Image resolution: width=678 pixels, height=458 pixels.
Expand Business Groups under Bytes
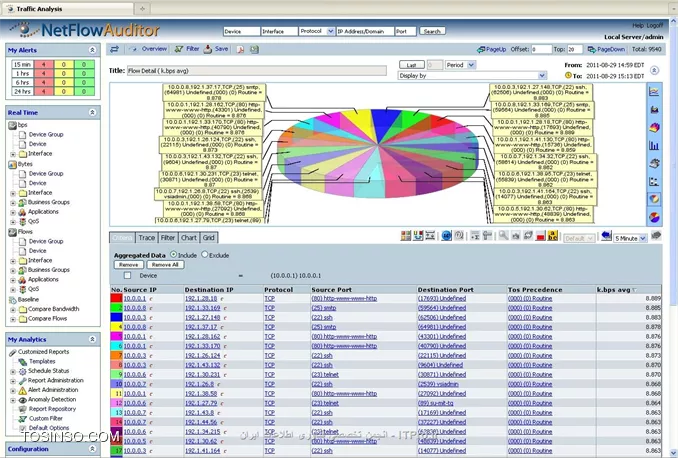13,203
